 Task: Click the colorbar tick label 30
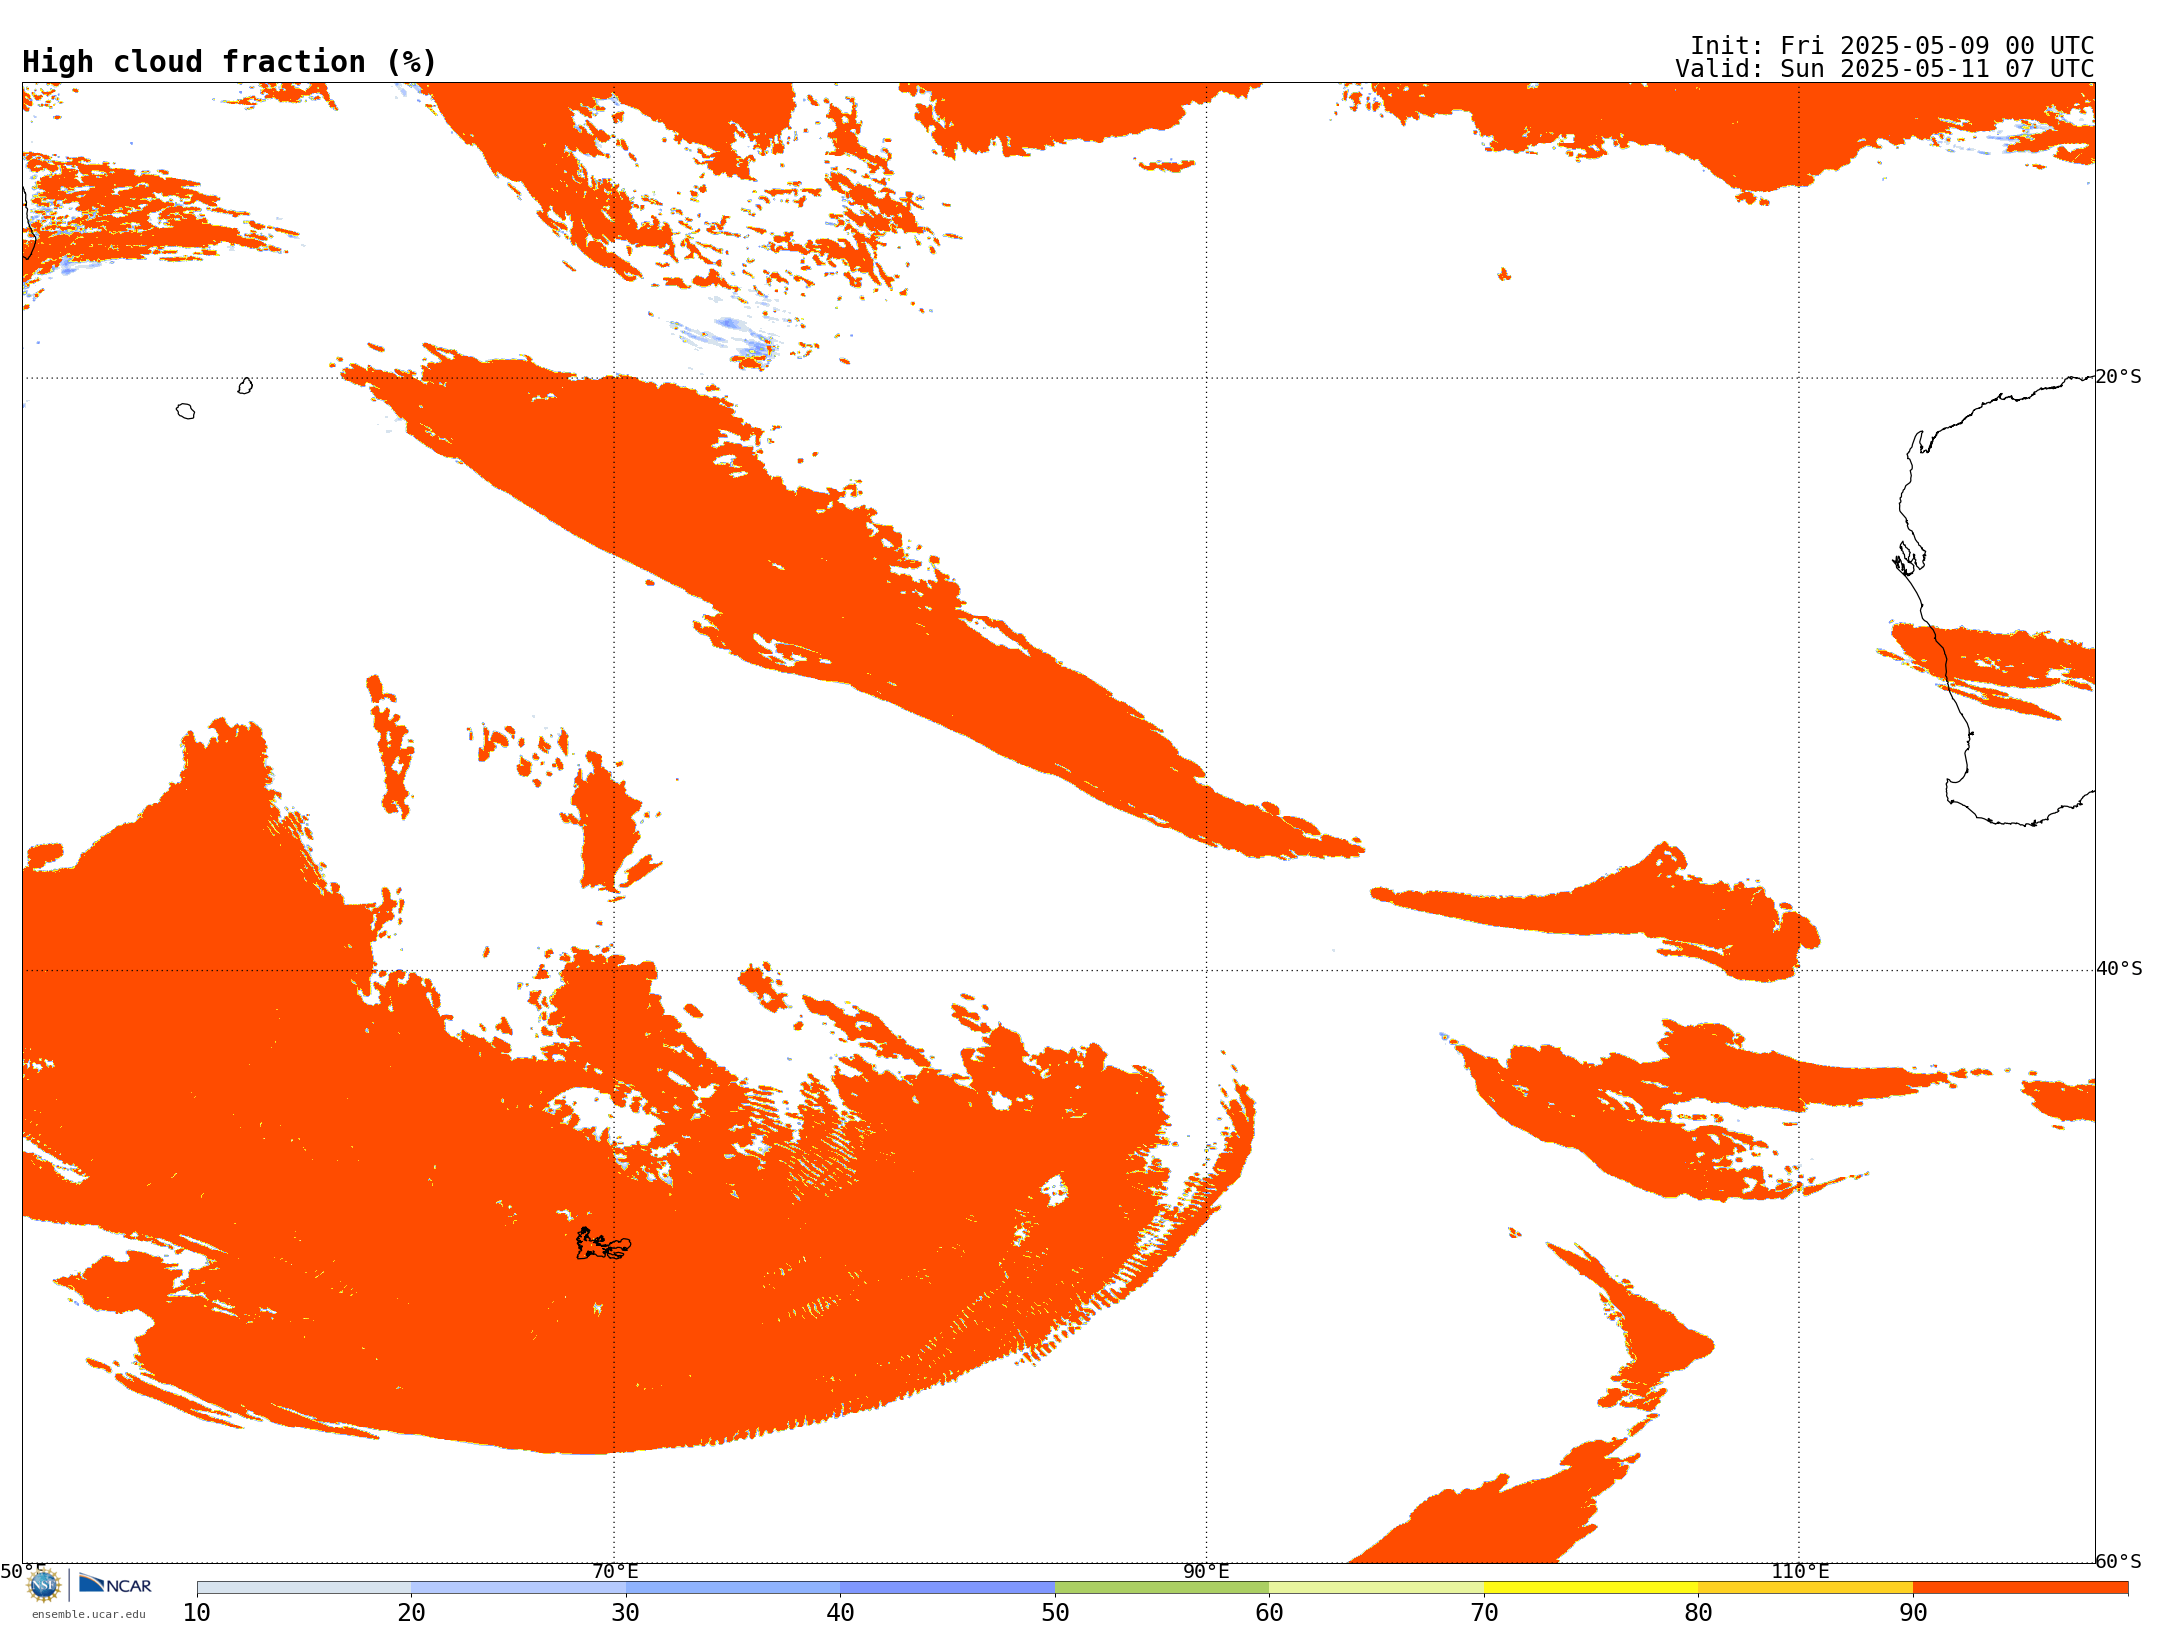[x=626, y=1612]
